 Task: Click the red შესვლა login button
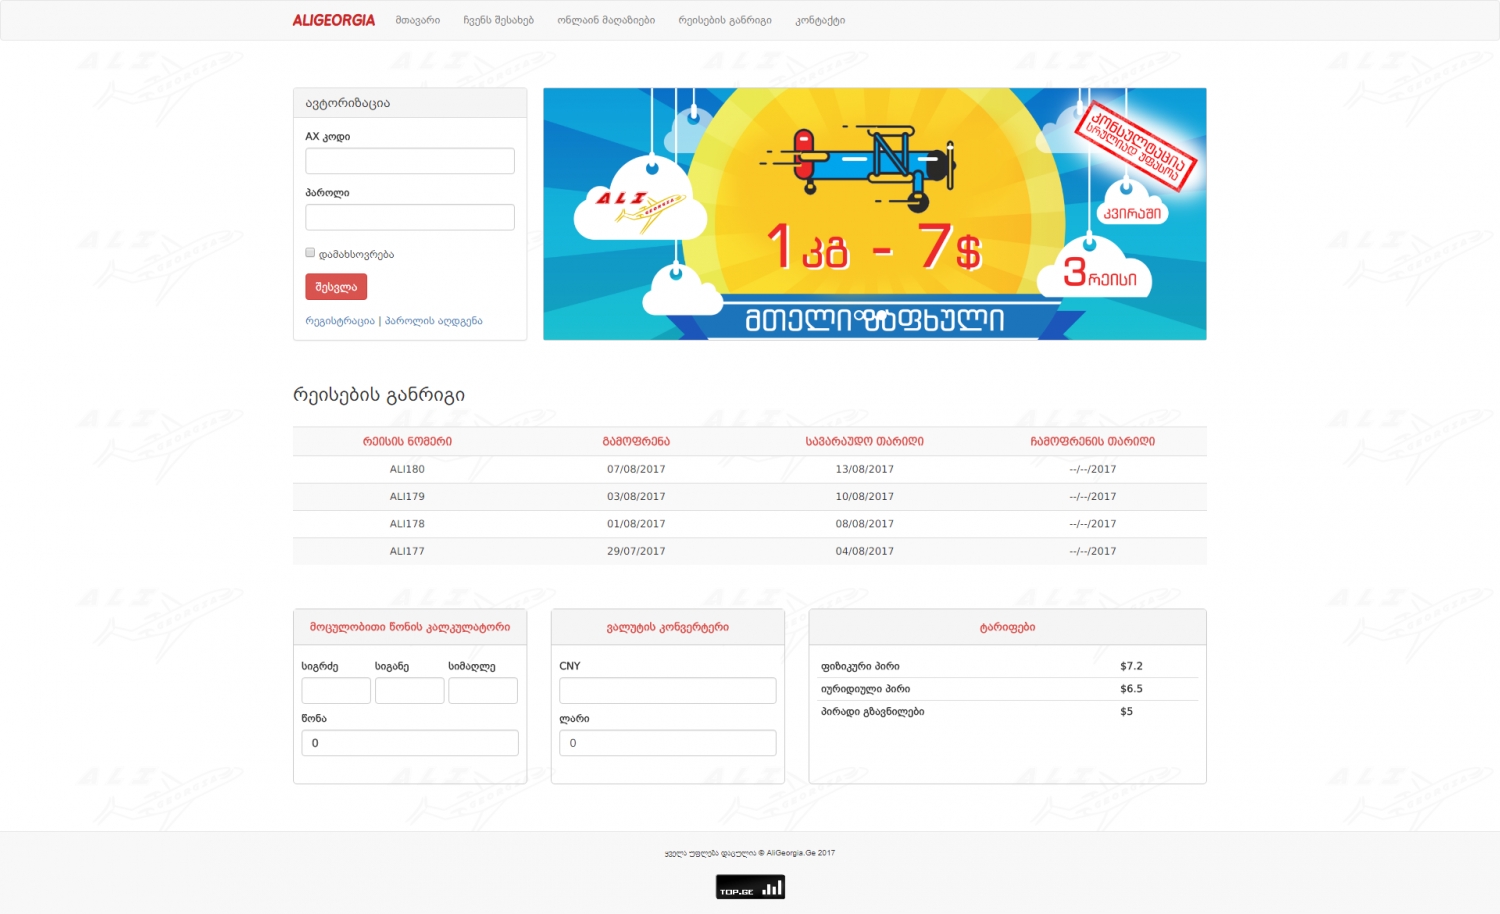pos(336,287)
